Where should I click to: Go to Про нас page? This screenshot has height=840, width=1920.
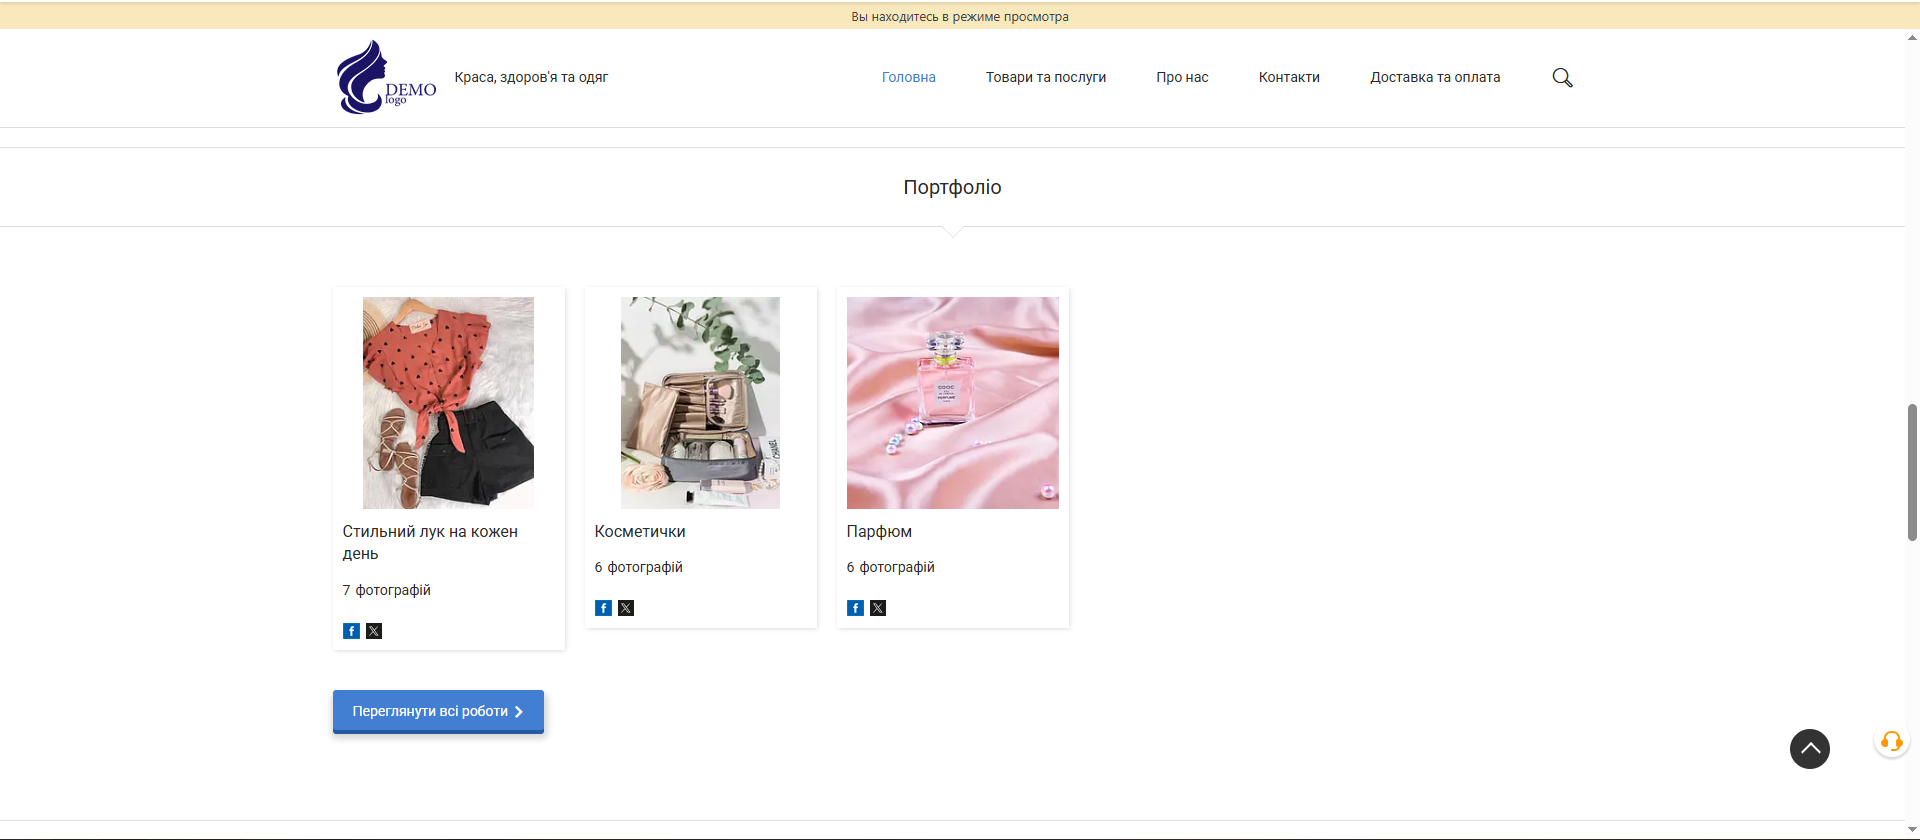pos(1182,78)
